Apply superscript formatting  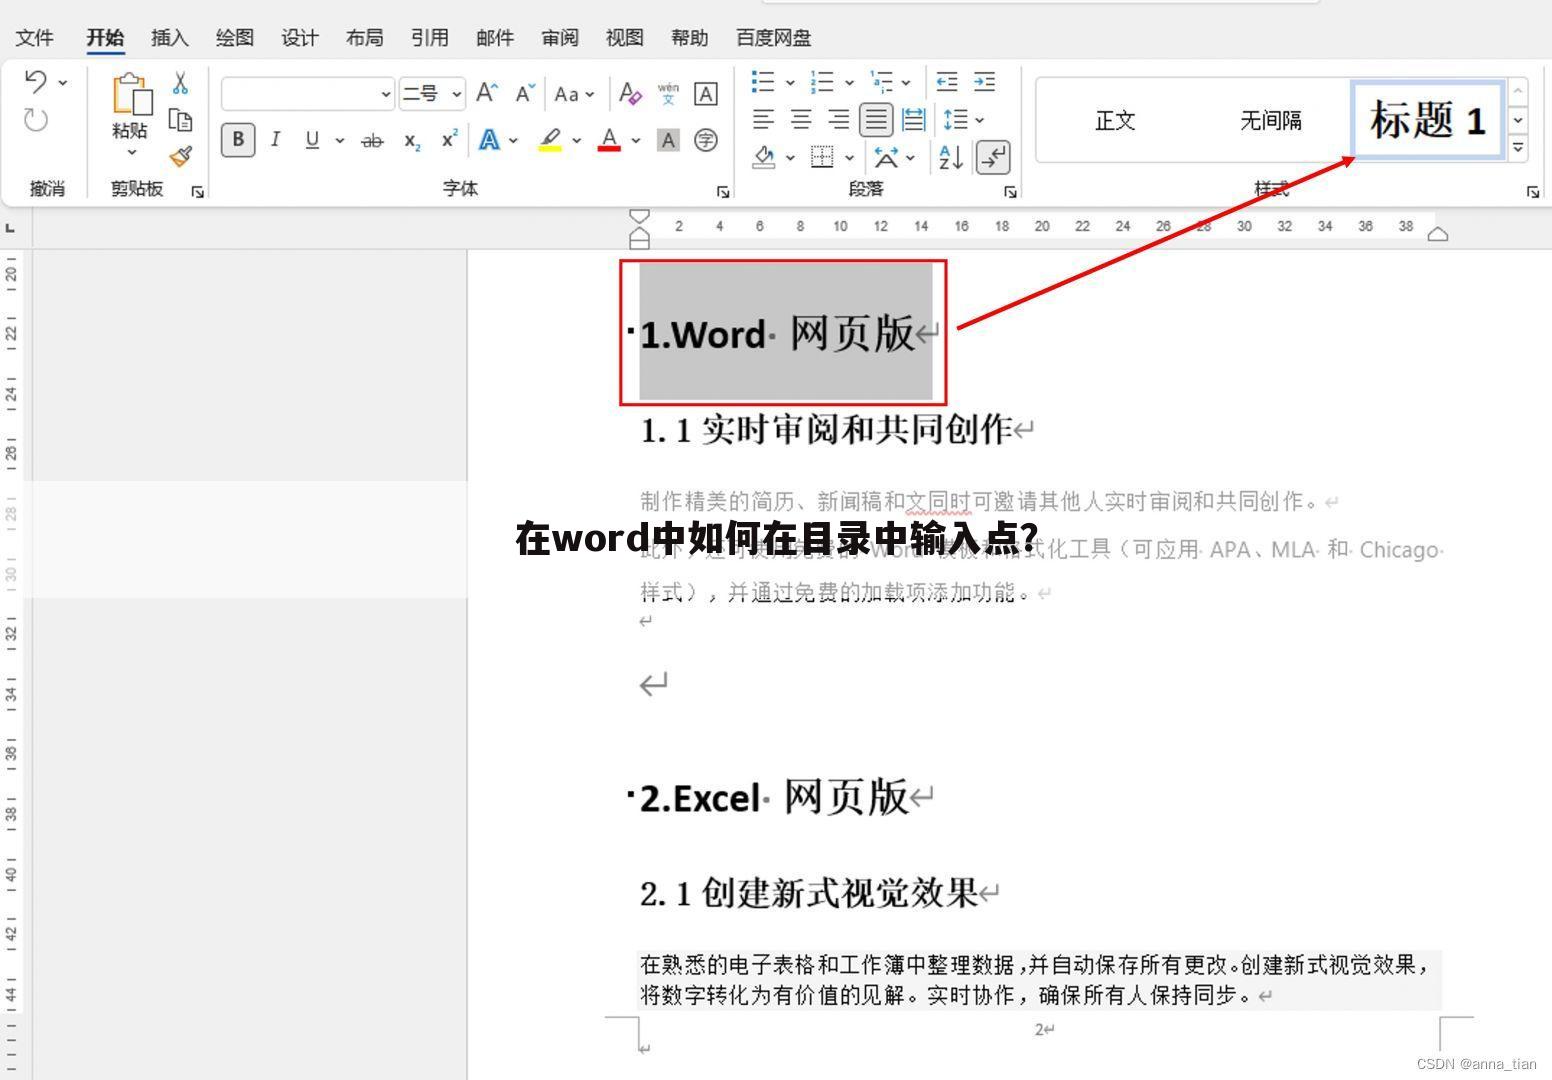pyautogui.click(x=450, y=140)
